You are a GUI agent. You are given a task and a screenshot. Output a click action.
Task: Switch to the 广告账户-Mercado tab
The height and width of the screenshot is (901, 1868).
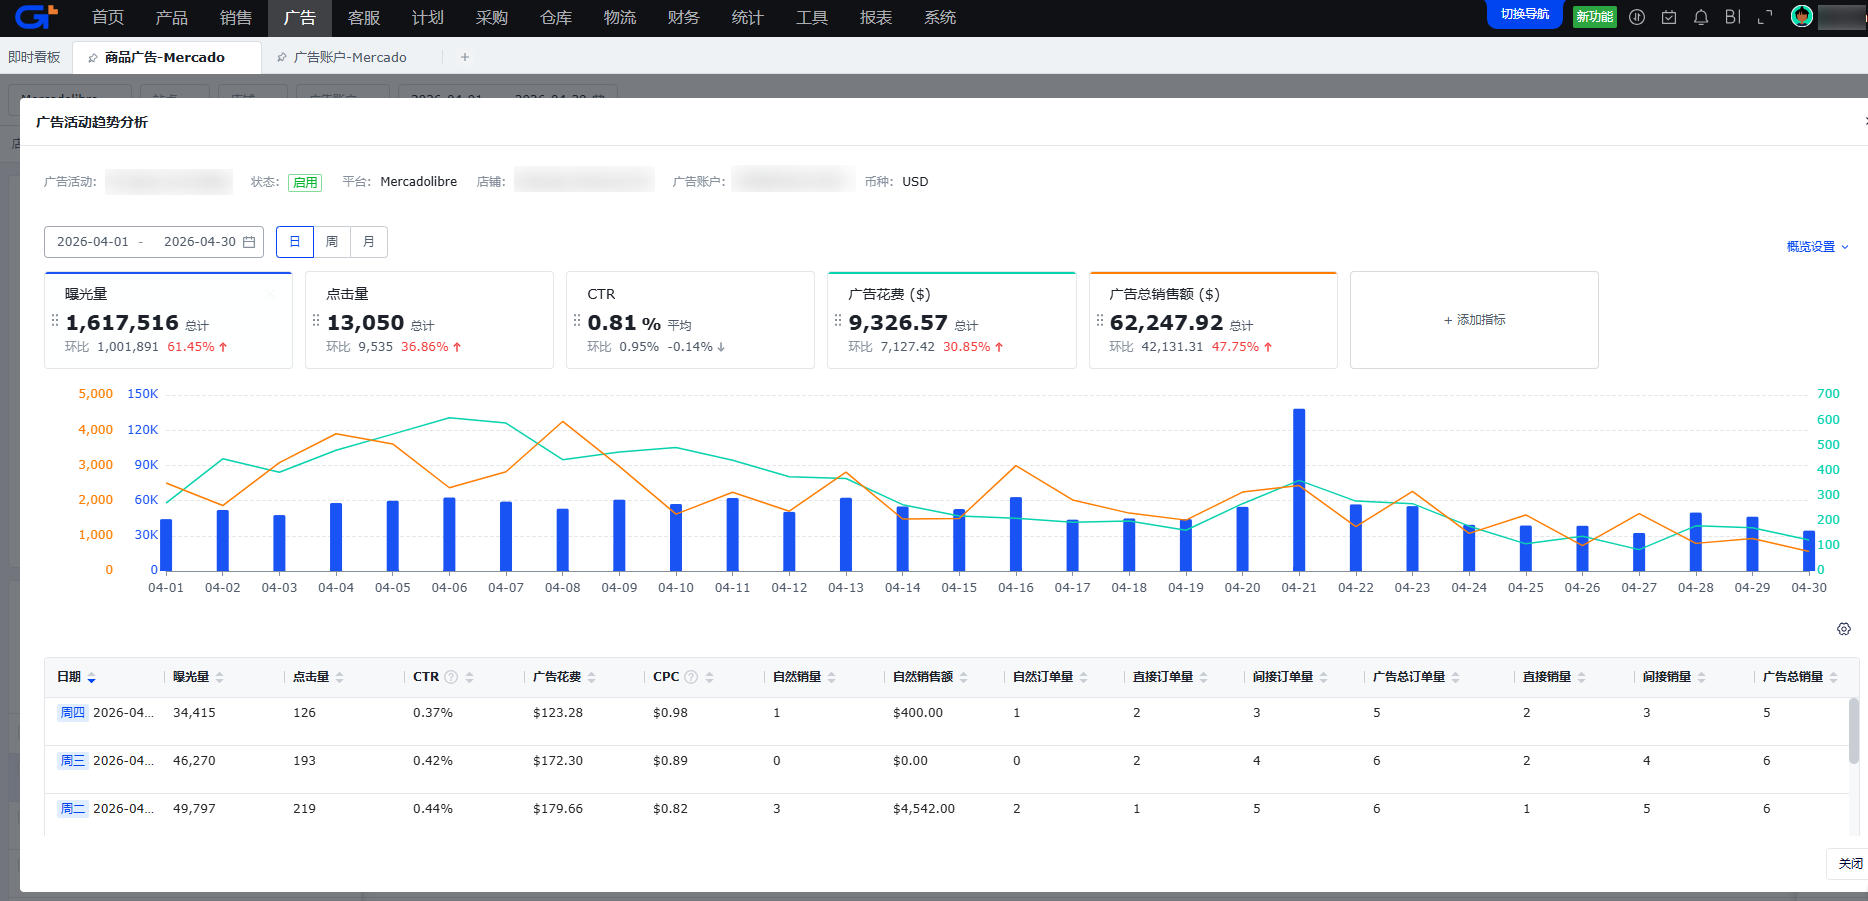[x=350, y=57]
